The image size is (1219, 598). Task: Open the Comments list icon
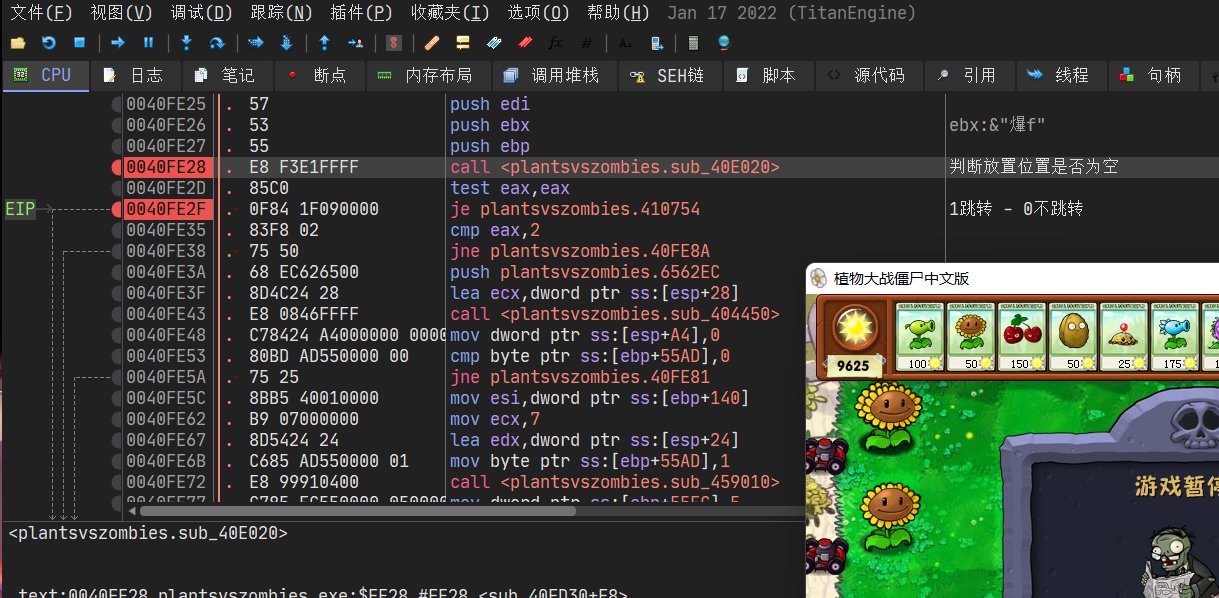pyautogui.click(x=462, y=43)
